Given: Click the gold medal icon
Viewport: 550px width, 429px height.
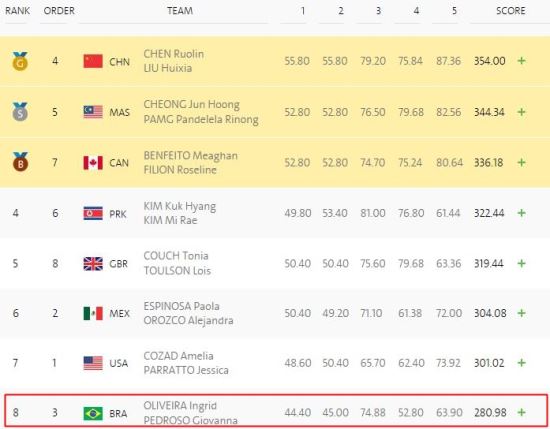Looking at the screenshot, I should coord(20,61).
